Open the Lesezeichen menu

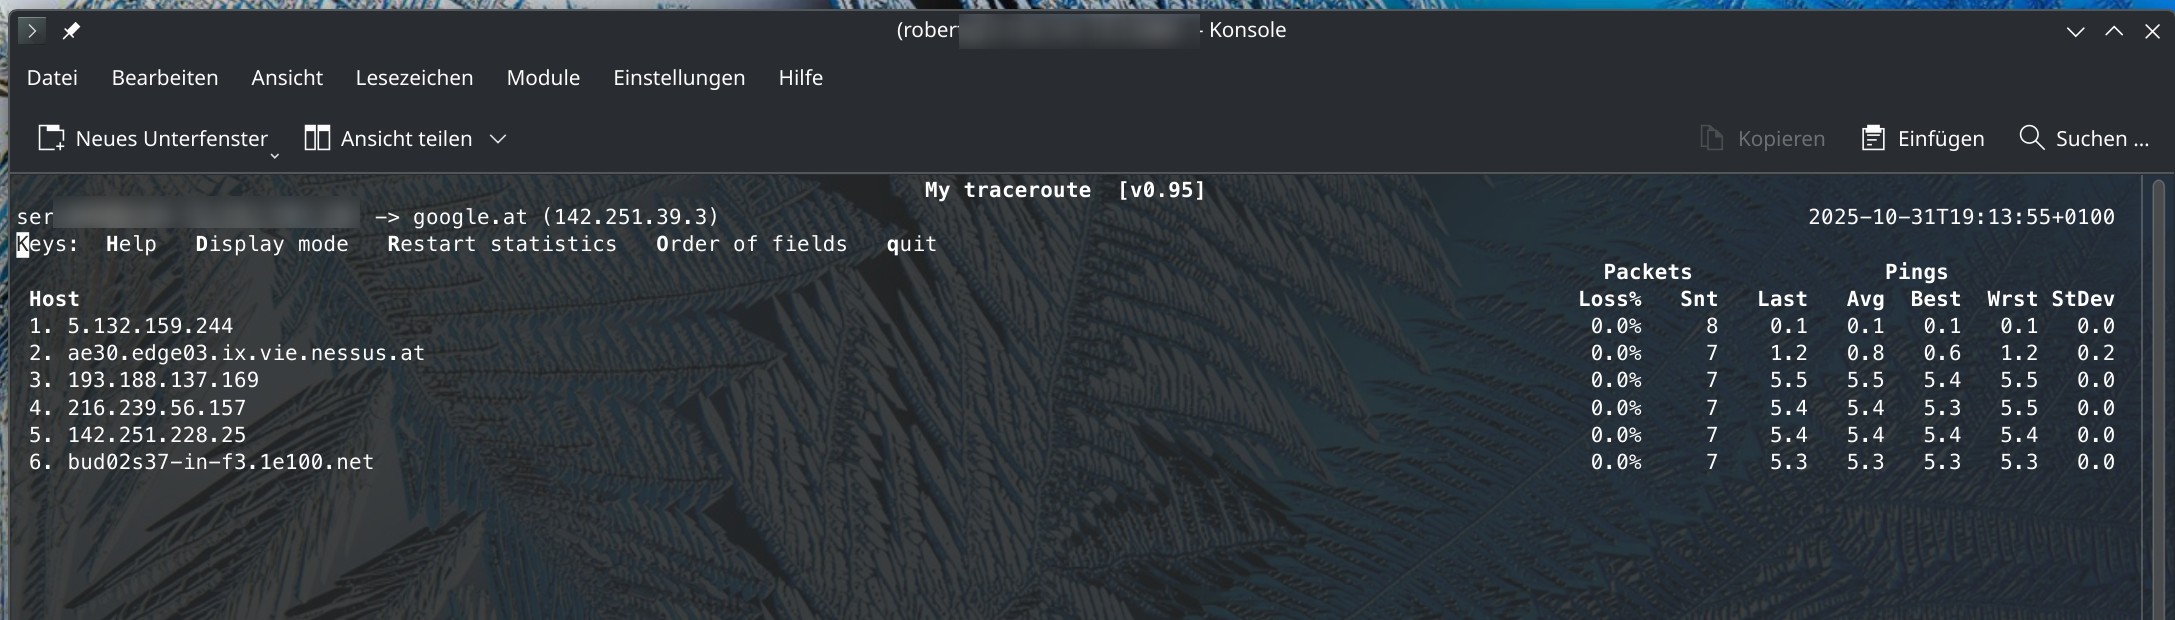point(414,78)
